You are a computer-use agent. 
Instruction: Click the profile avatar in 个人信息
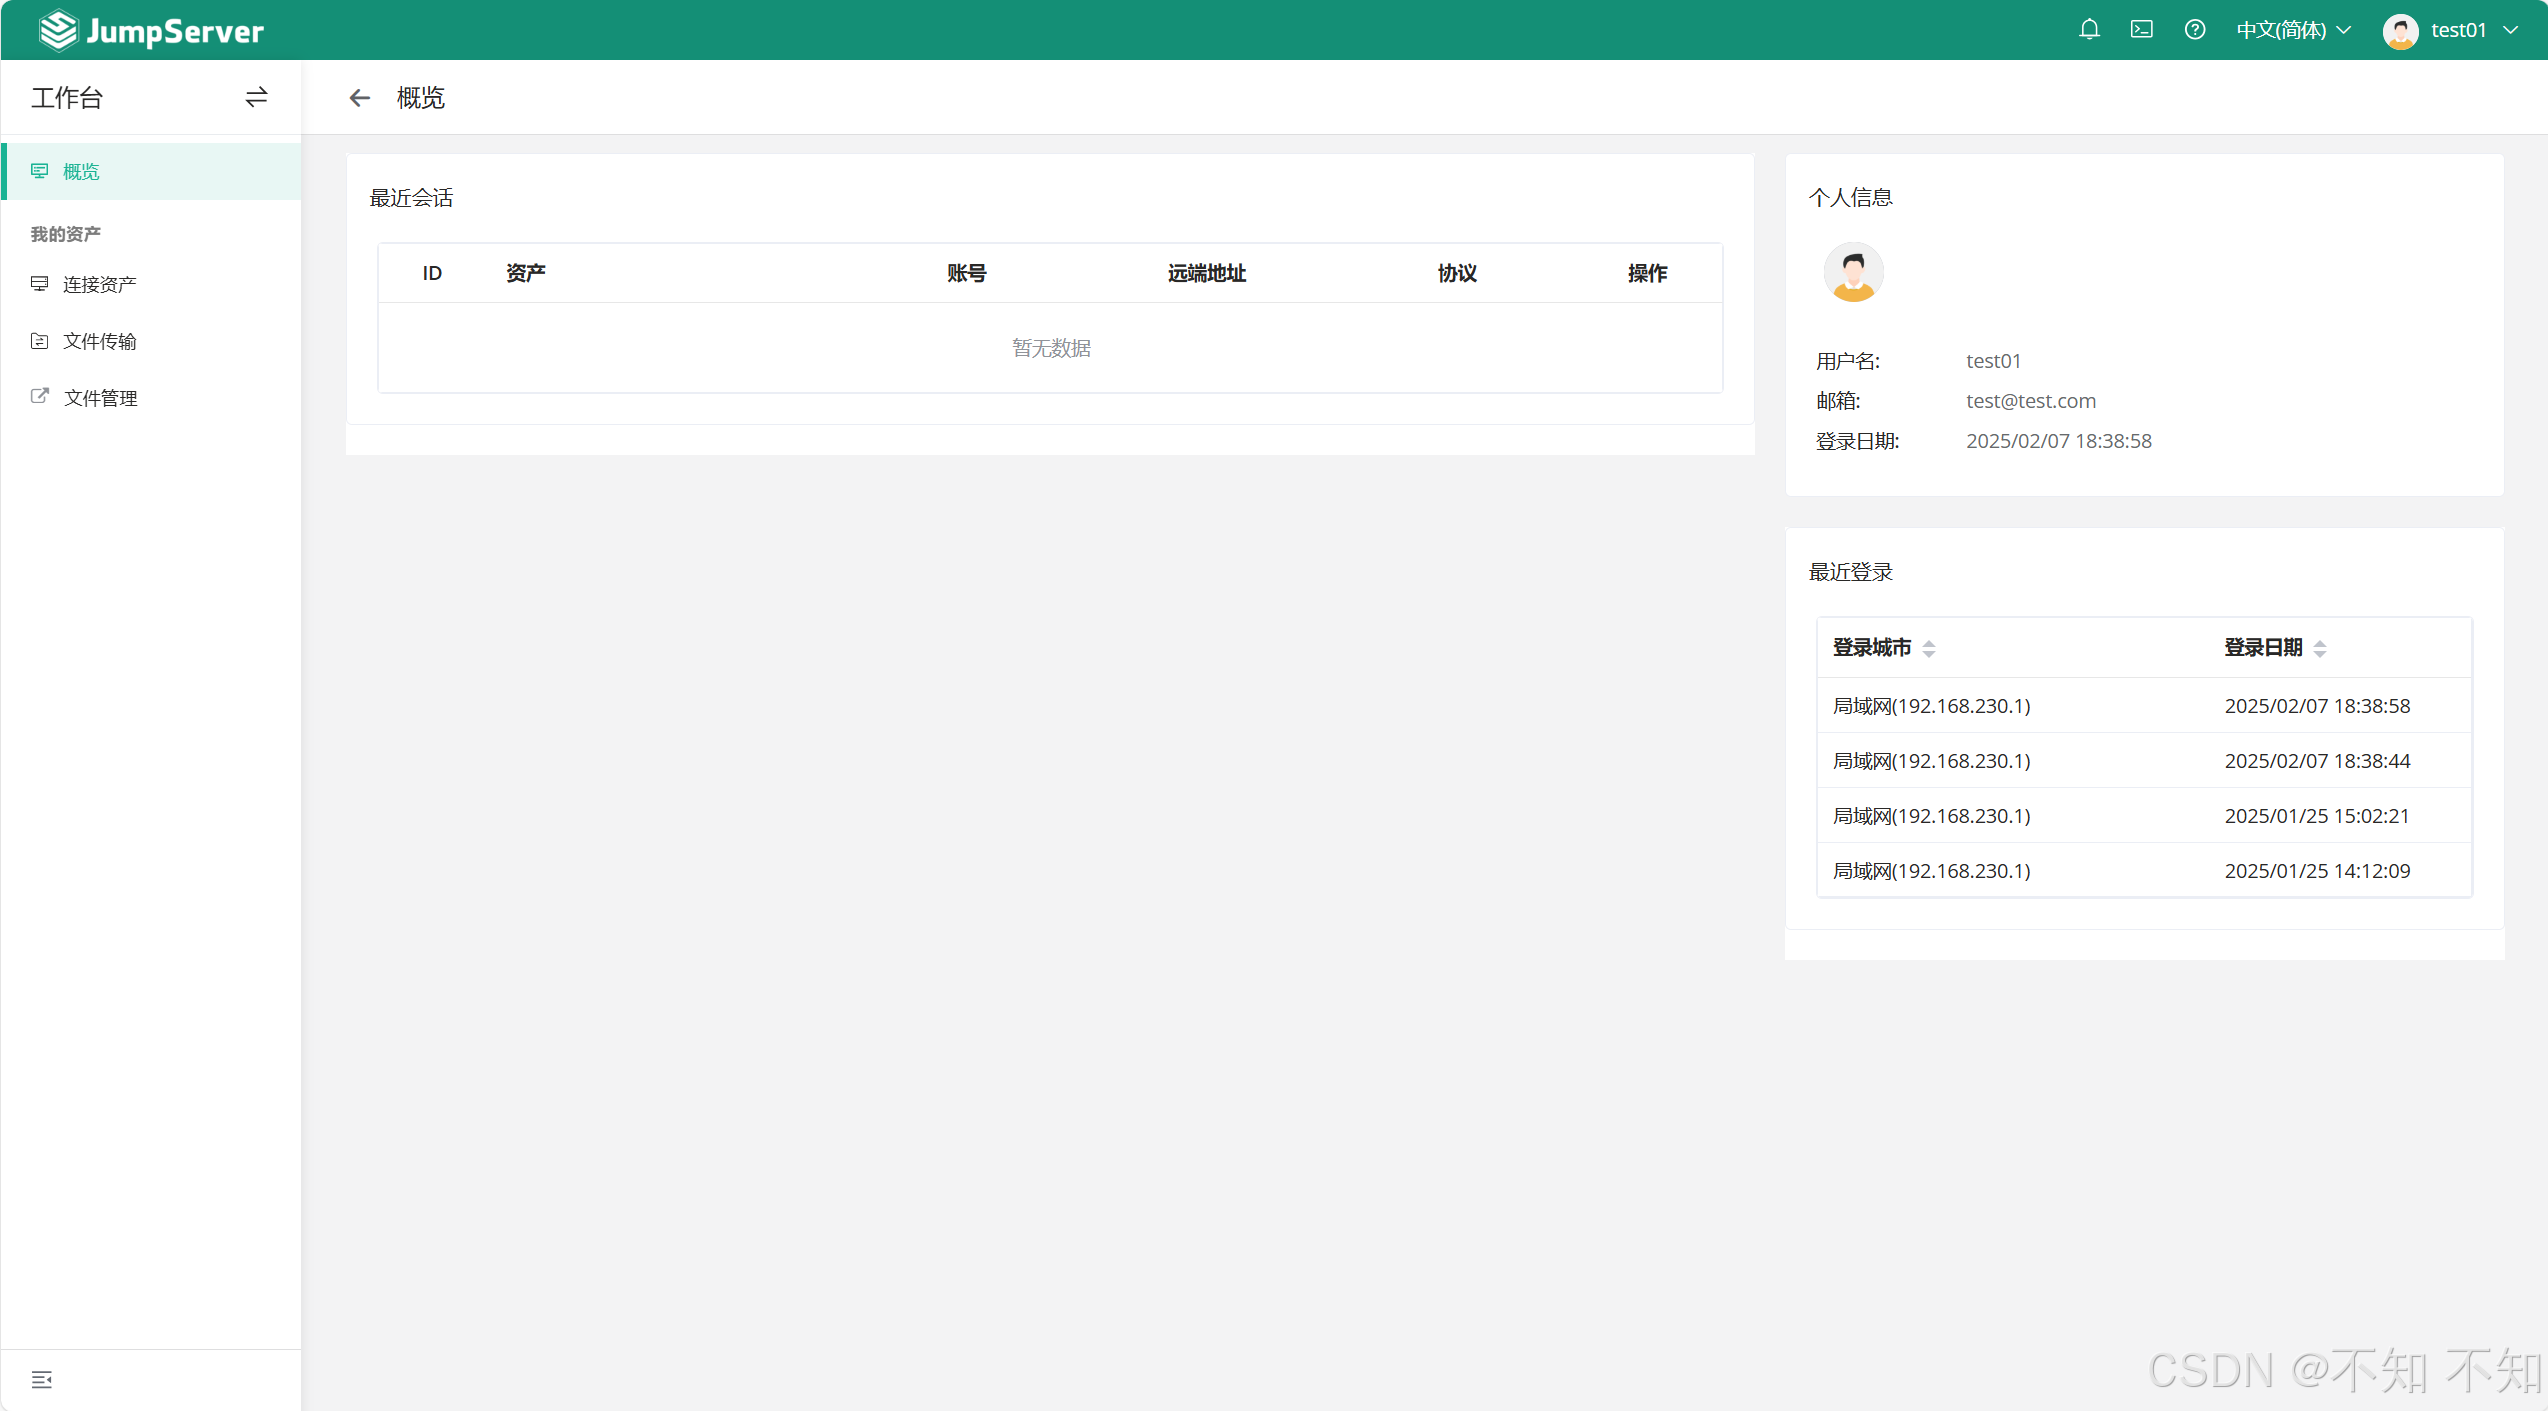(x=1853, y=273)
